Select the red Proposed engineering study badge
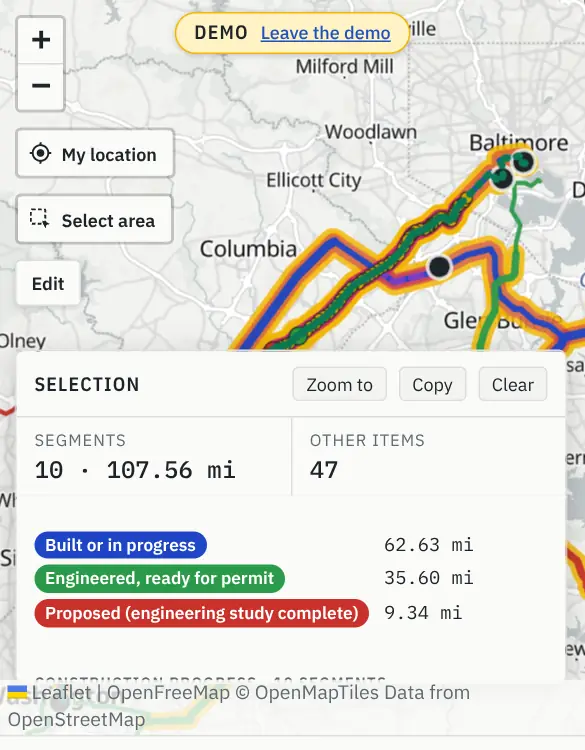The width and height of the screenshot is (585, 750). 201,613
